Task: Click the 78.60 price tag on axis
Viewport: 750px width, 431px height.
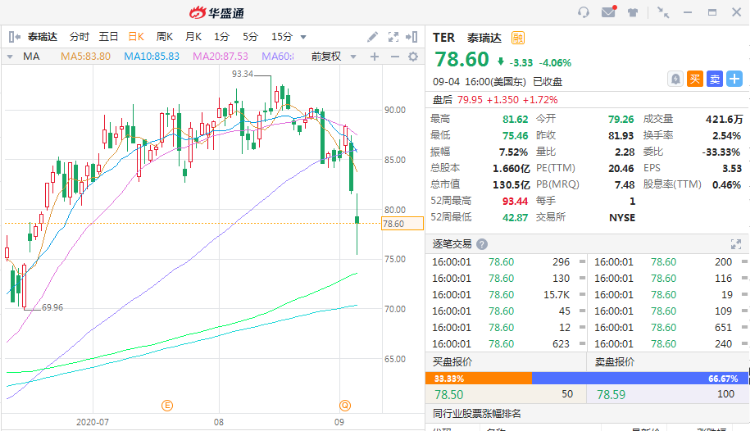Action: [402, 223]
